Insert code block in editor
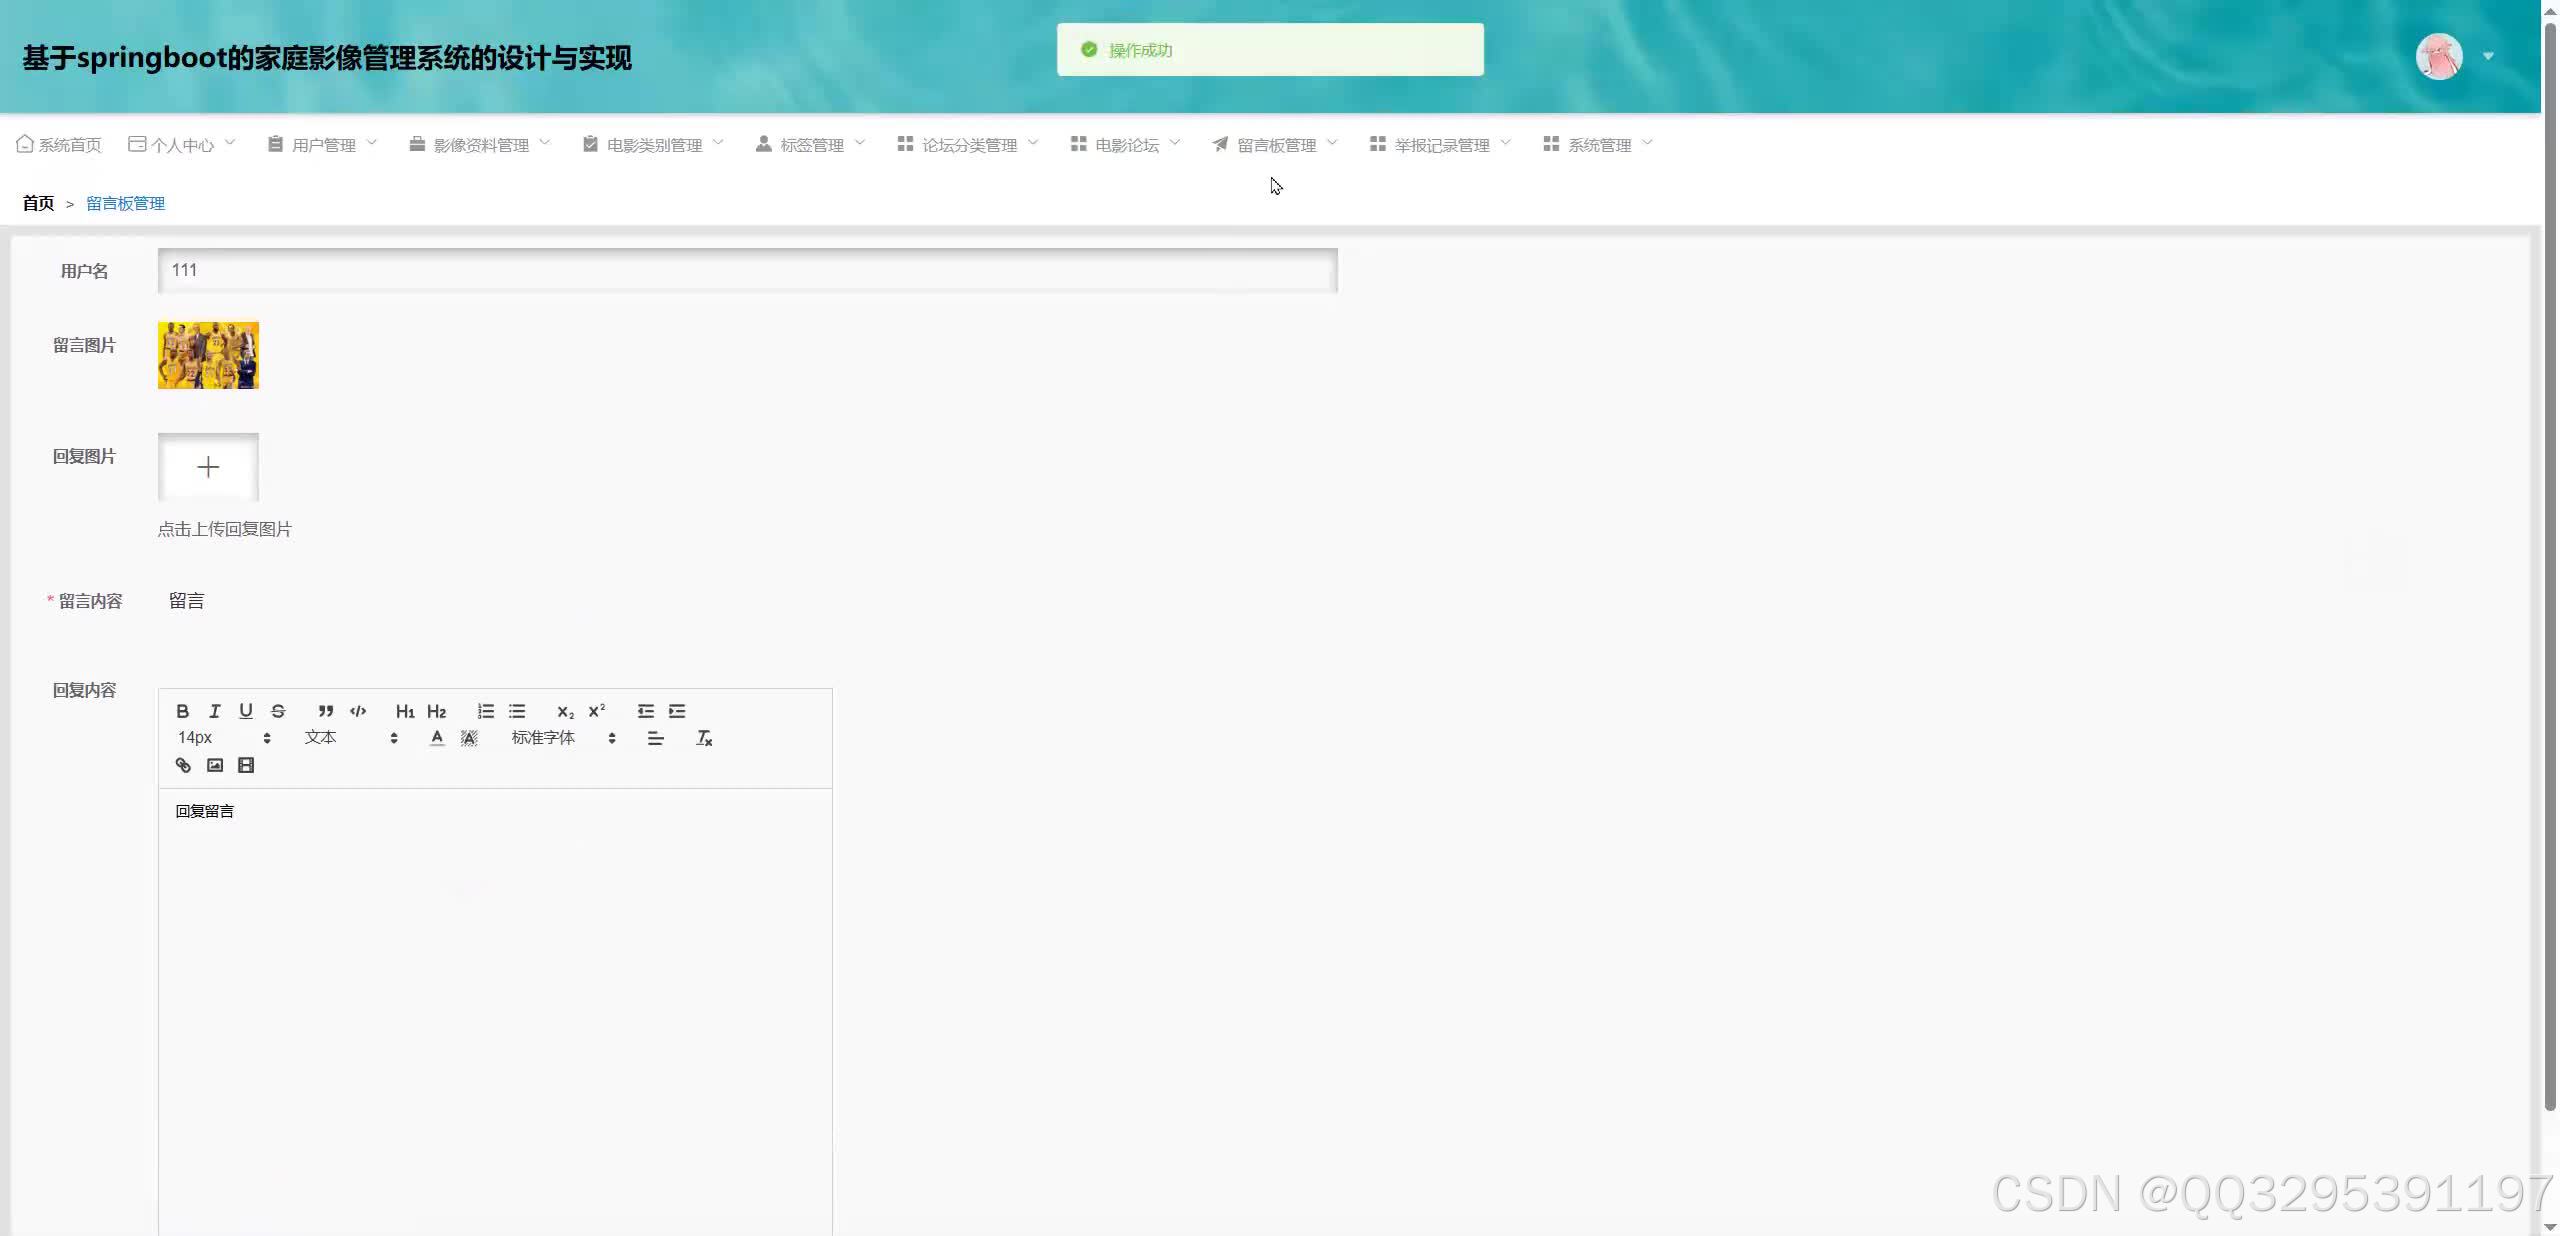2560x1236 pixels. pyautogui.click(x=358, y=711)
